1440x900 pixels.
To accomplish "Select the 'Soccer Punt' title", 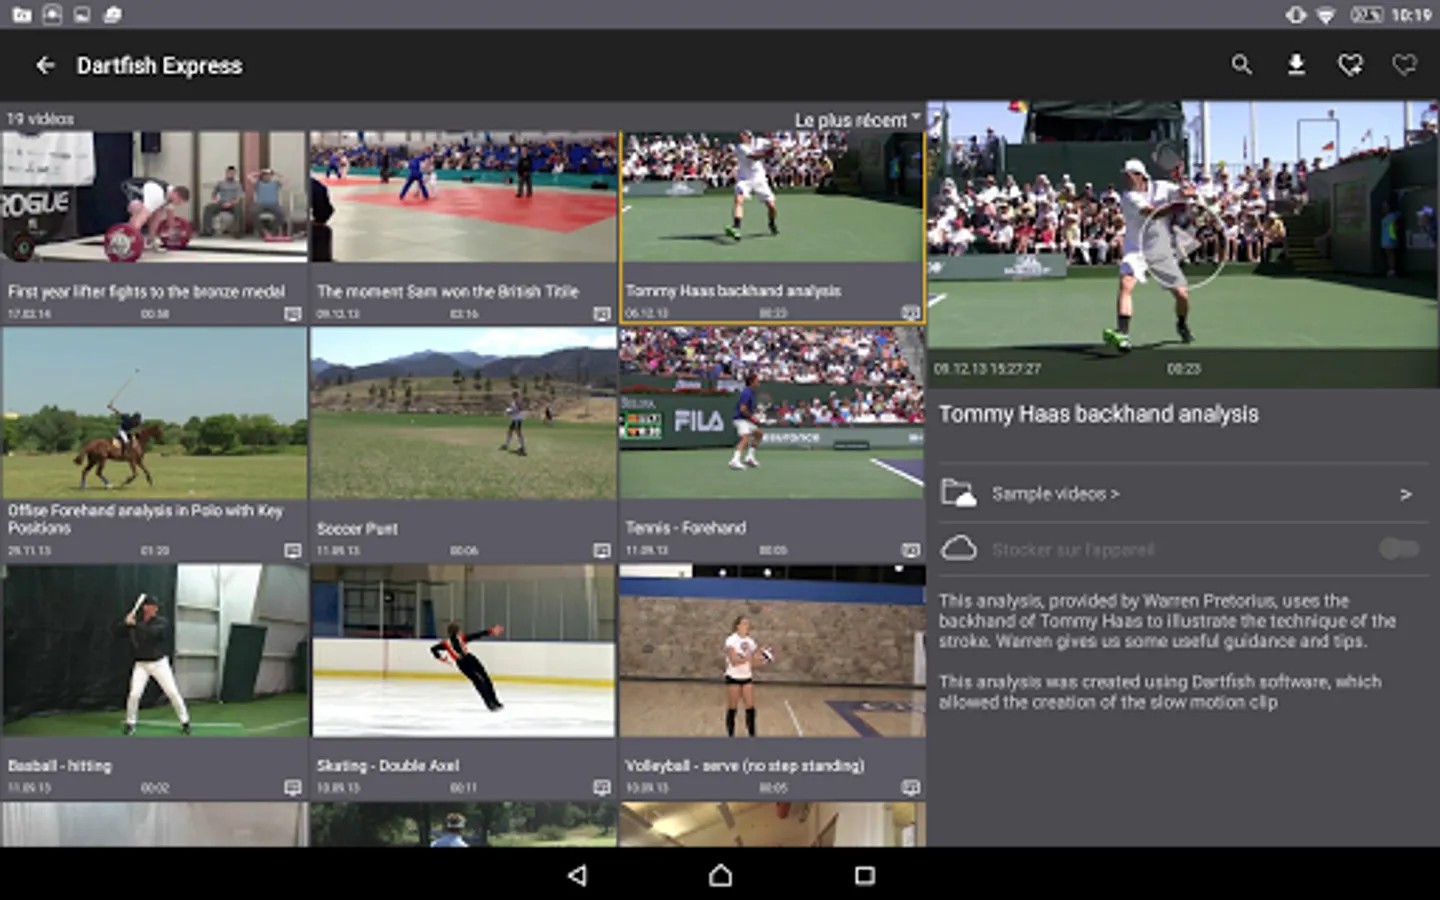I will pos(357,529).
